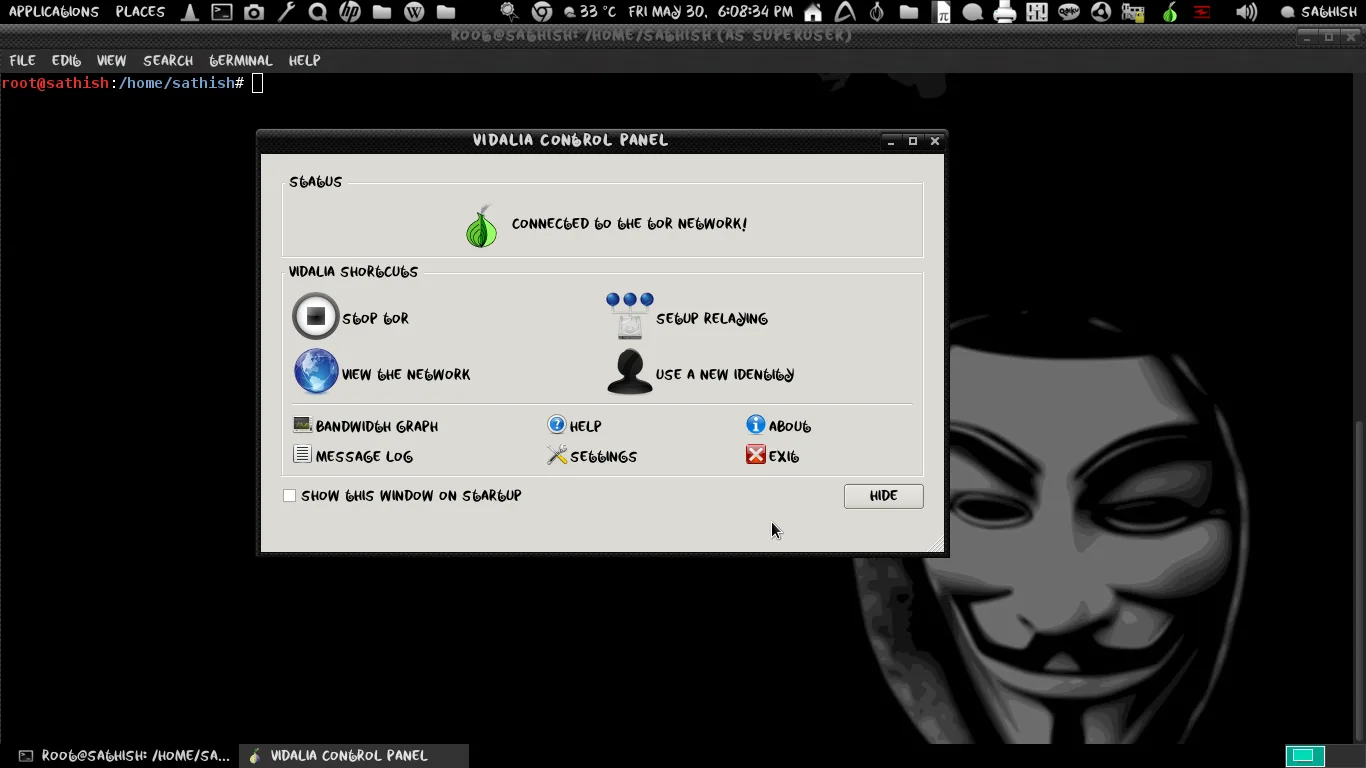The image size is (1366, 768).
Task: Click the 33 °C weather indicator
Action: click(x=590, y=12)
